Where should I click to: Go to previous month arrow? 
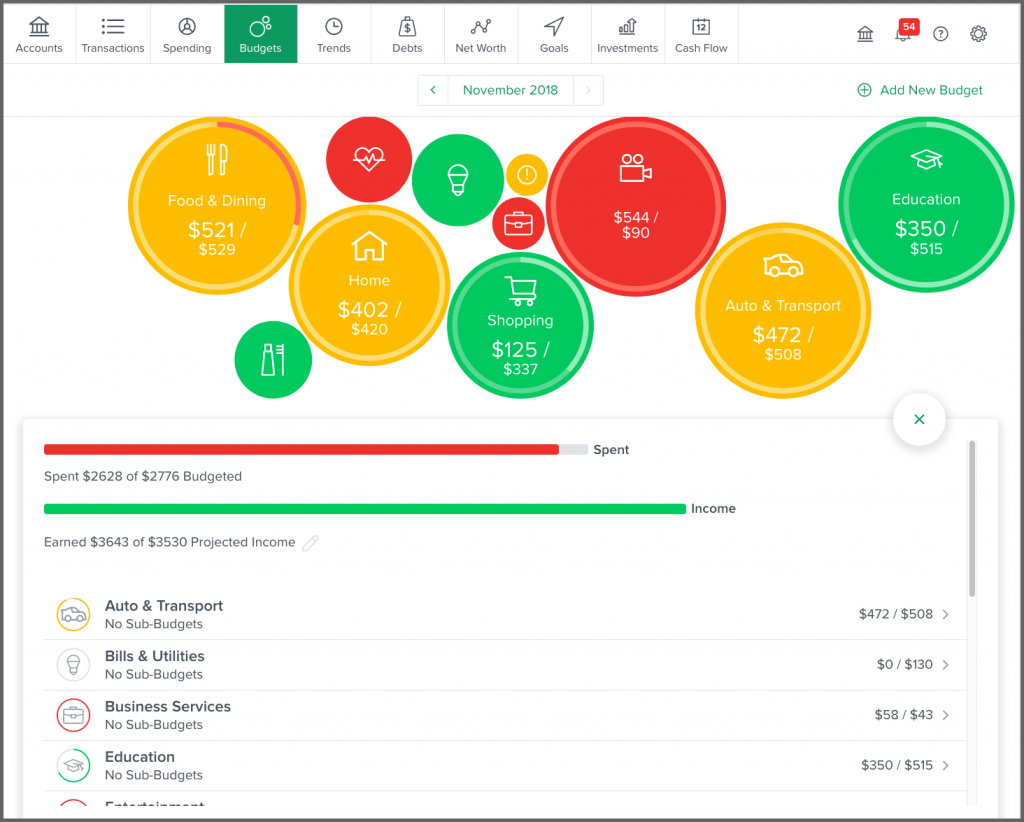[433, 90]
